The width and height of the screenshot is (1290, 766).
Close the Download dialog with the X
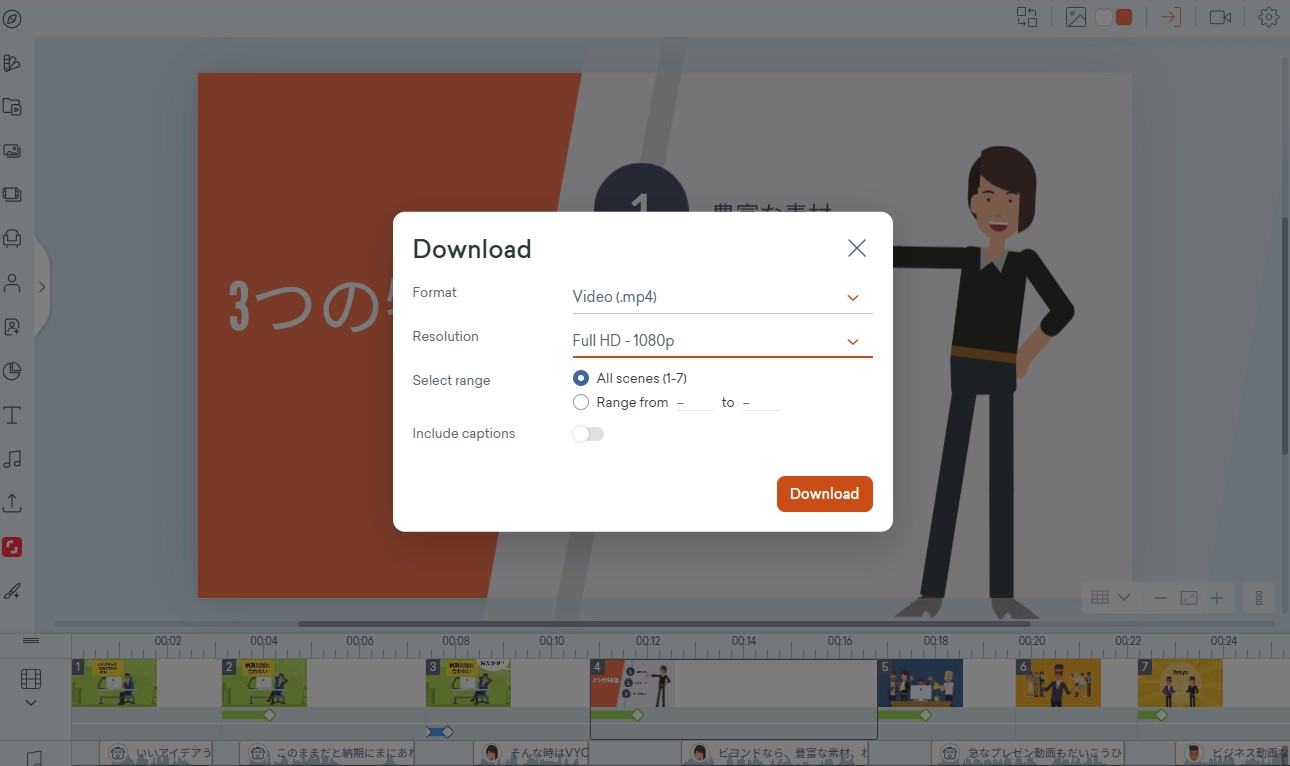pos(857,248)
